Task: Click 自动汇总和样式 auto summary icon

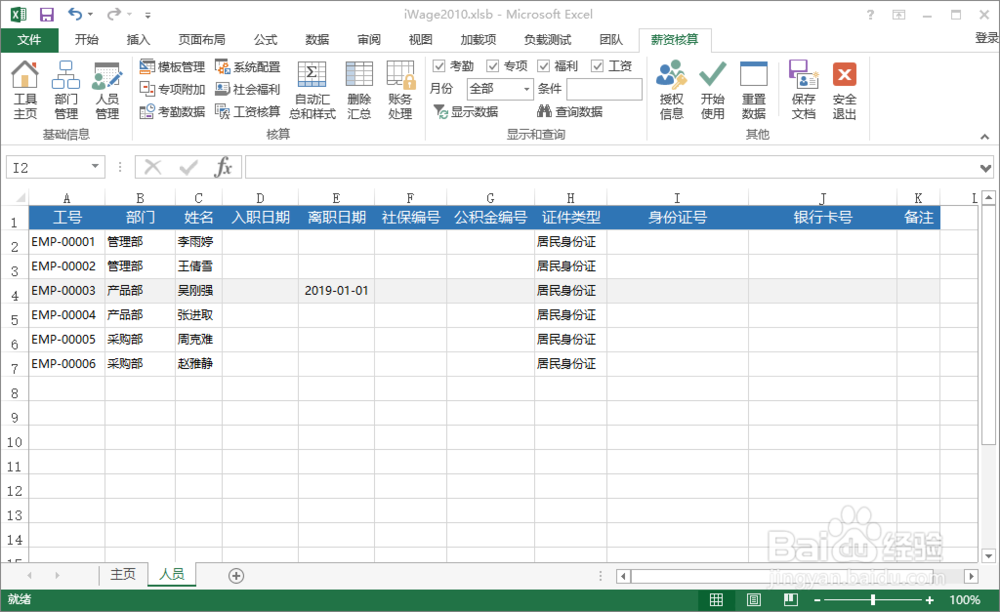Action: pos(312,89)
